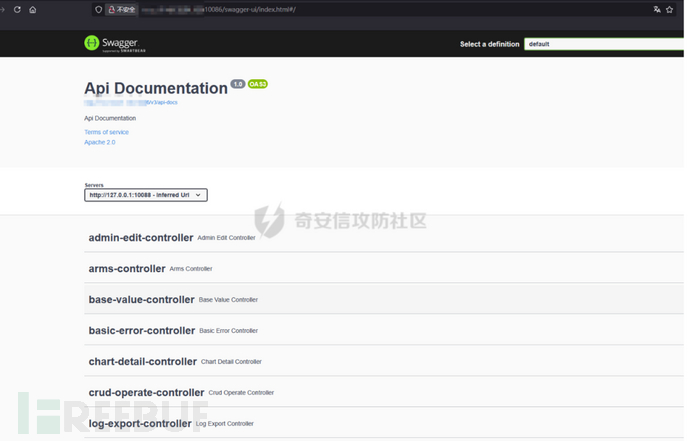Click the shield icon in address bar
Screen dimensions: 690x441
(x=98, y=9)
